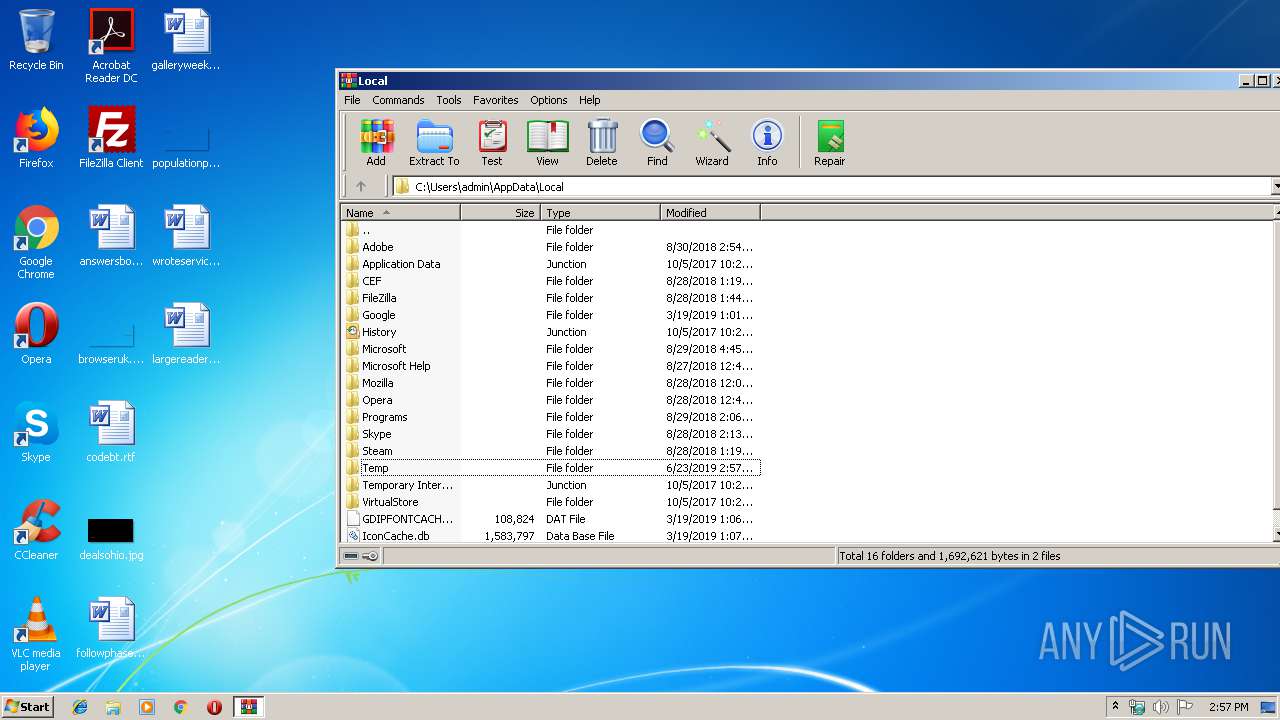Click the Delete trash icon in toolbar
The width and height of the screenshot is (1280, 720).
[602, 143]
